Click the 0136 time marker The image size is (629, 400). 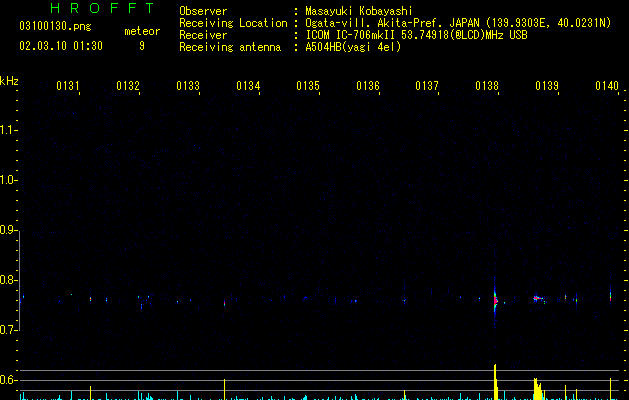[368, 86]
